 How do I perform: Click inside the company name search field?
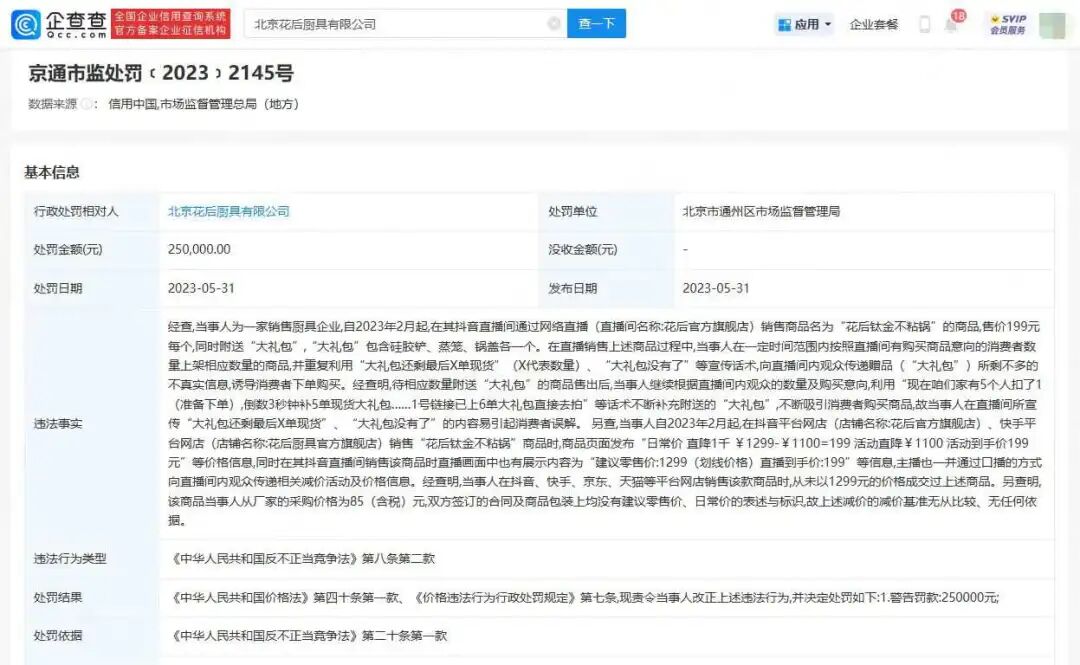(x=400, y=23)
